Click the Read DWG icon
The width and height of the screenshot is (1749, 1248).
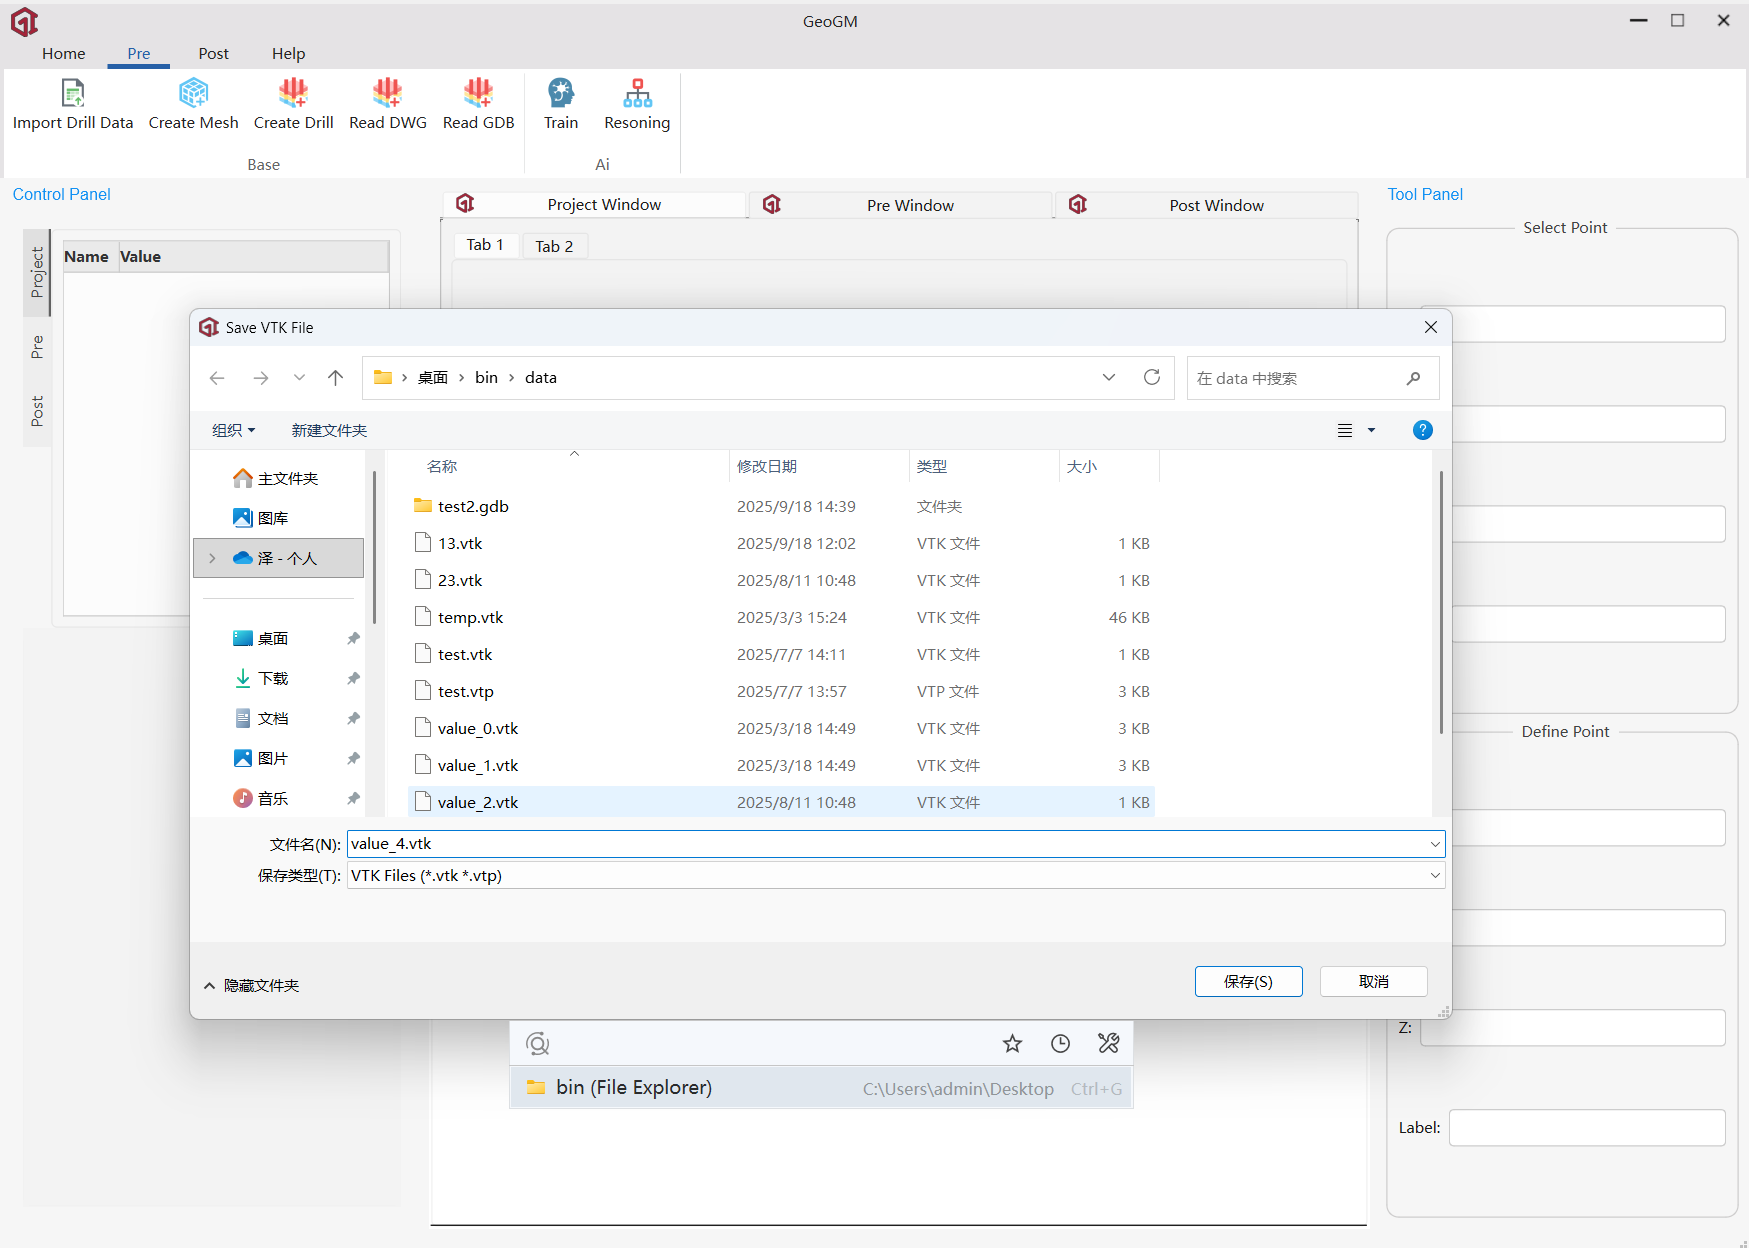pyautogui.click(x=387, y=94)
